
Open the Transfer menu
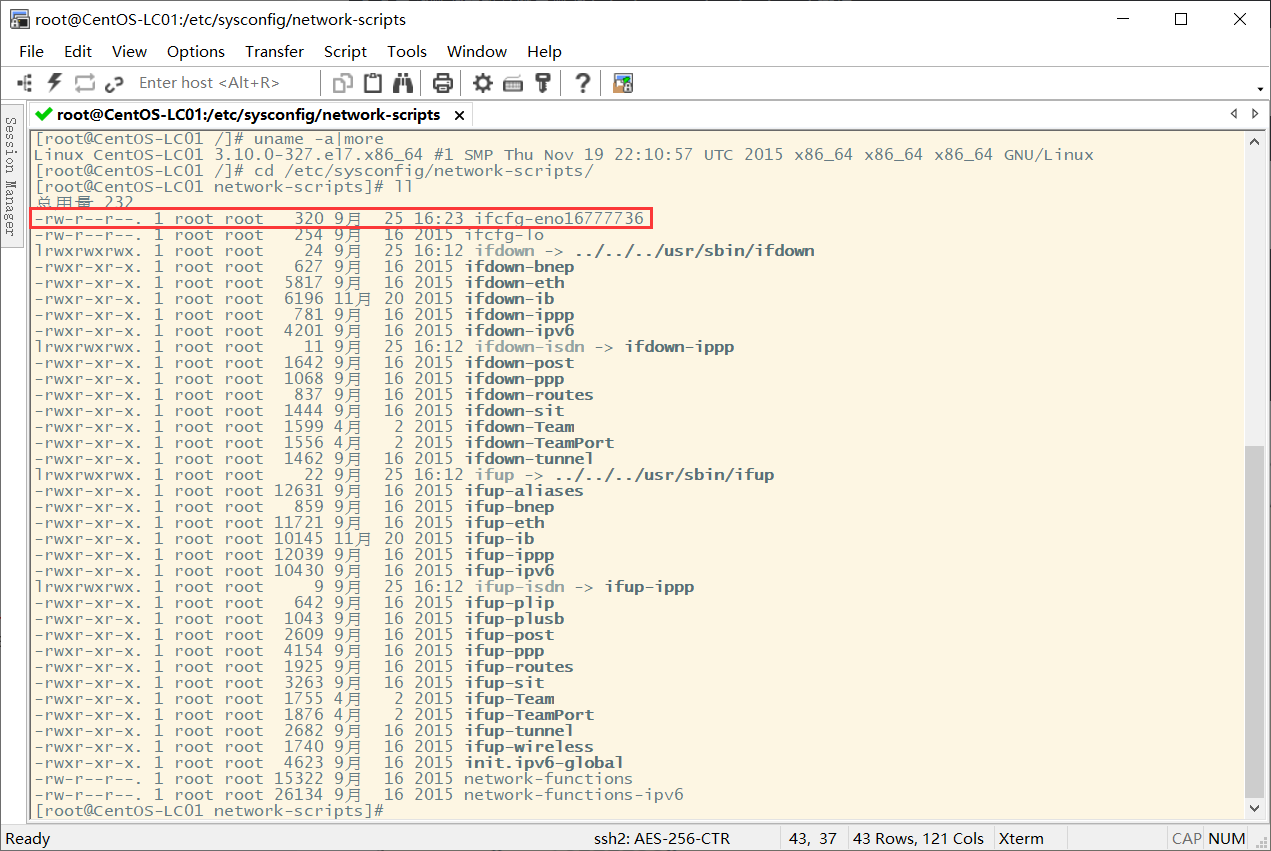pos(274,51)
